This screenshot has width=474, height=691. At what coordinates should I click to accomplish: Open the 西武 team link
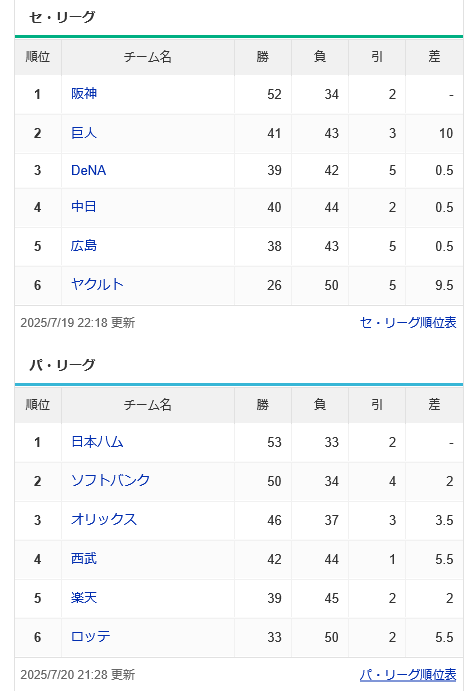[84, 558]
